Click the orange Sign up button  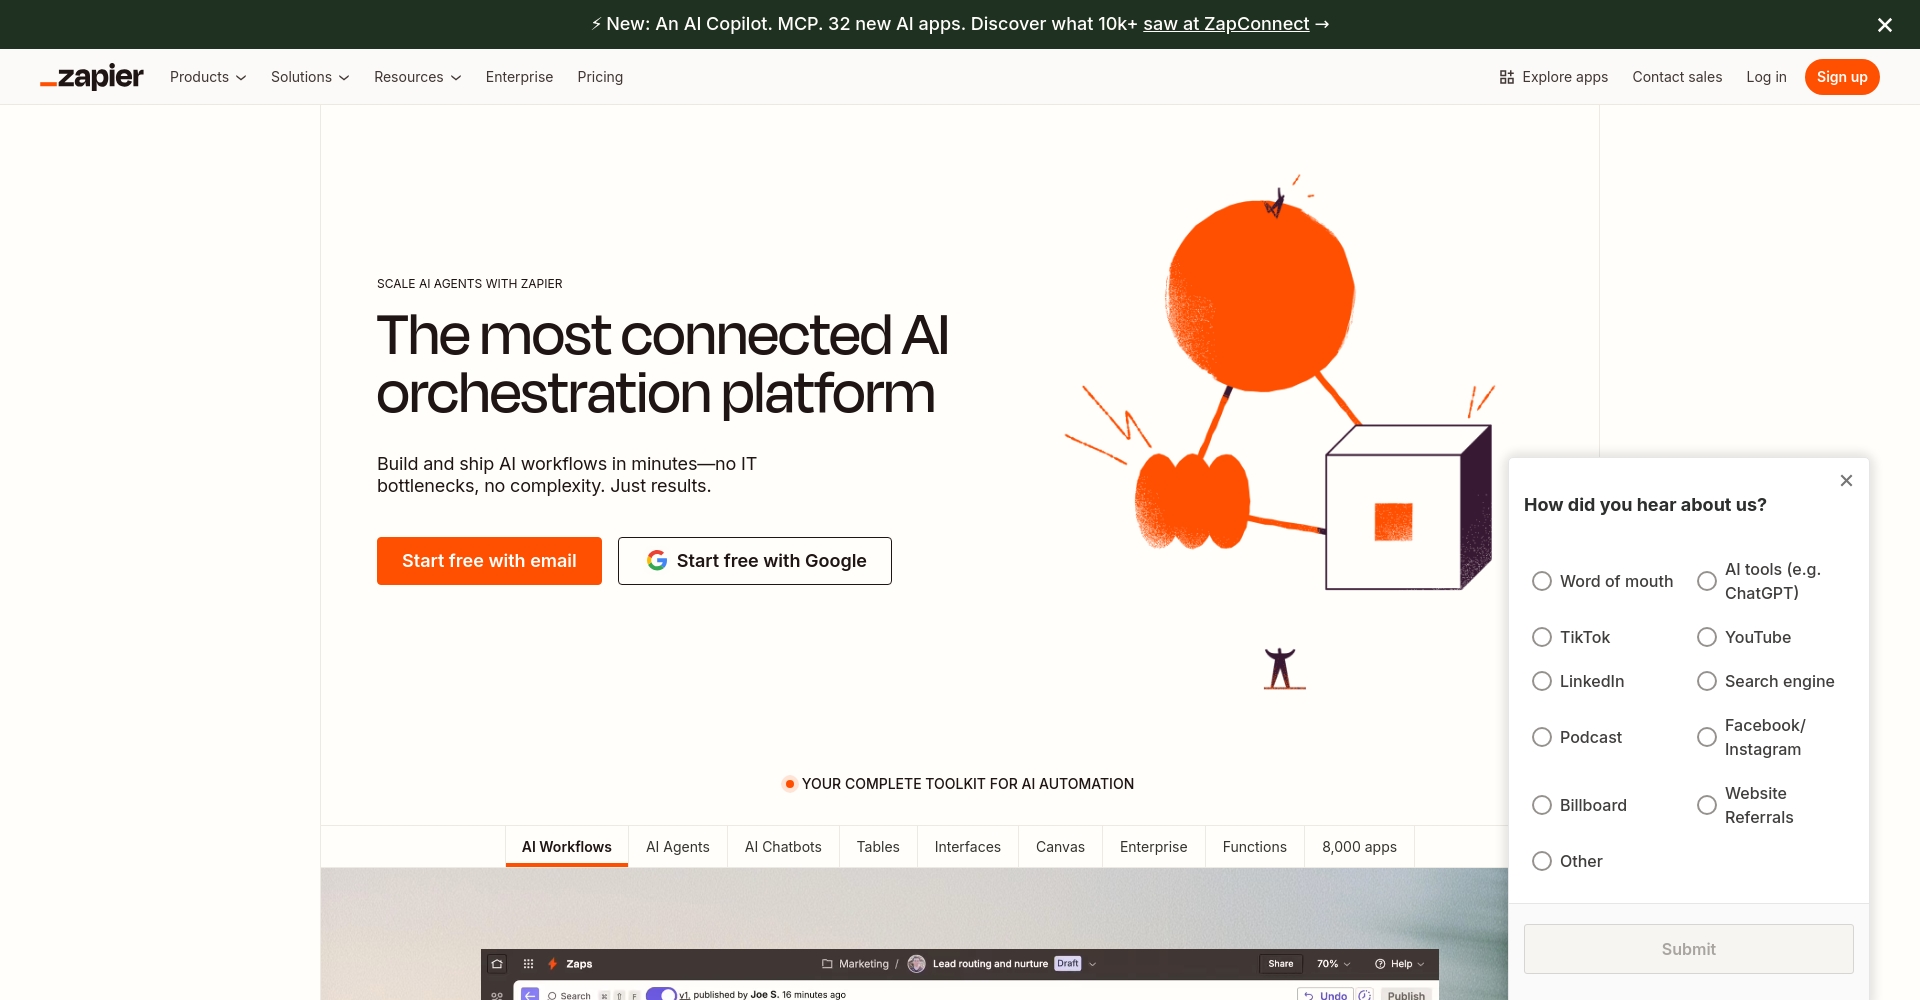tap(1841, 77)
